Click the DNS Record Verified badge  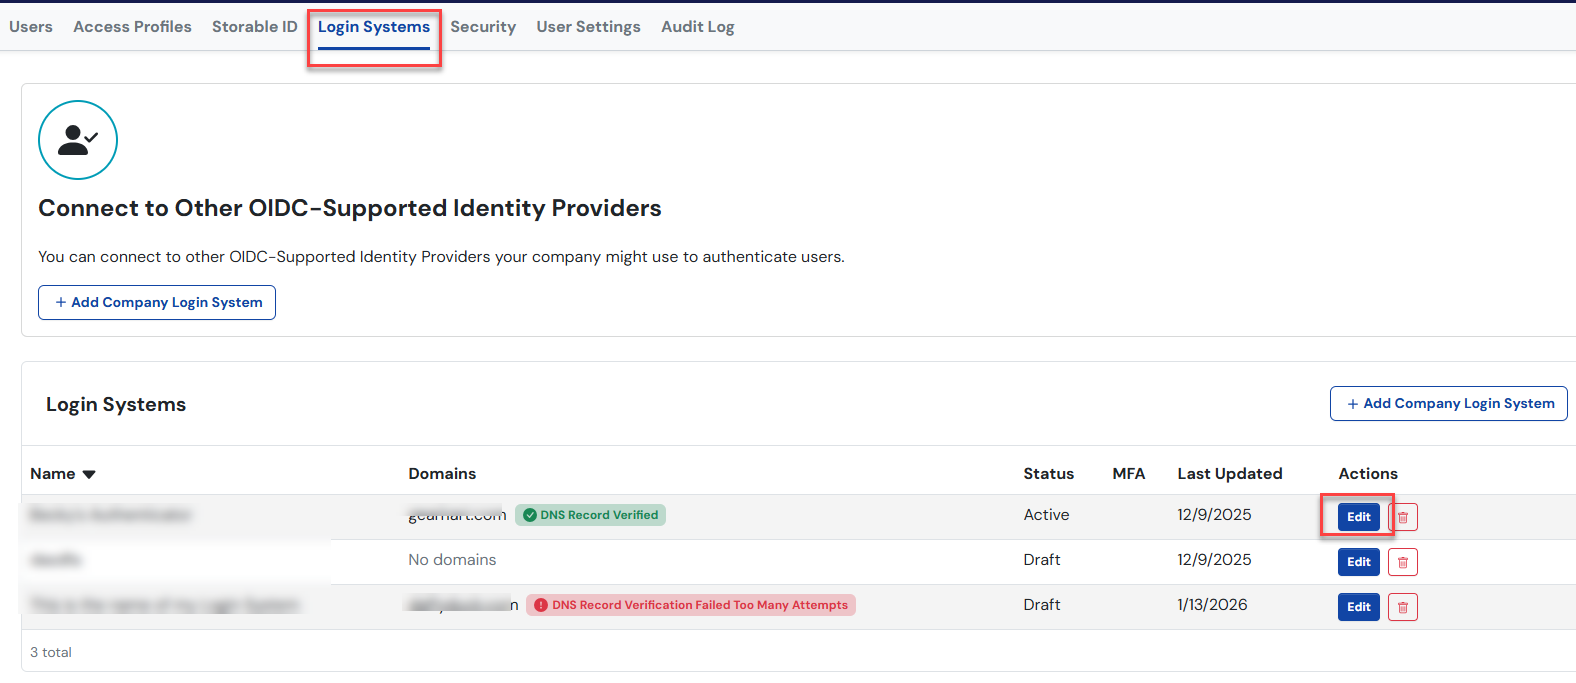tap(590, 515)
